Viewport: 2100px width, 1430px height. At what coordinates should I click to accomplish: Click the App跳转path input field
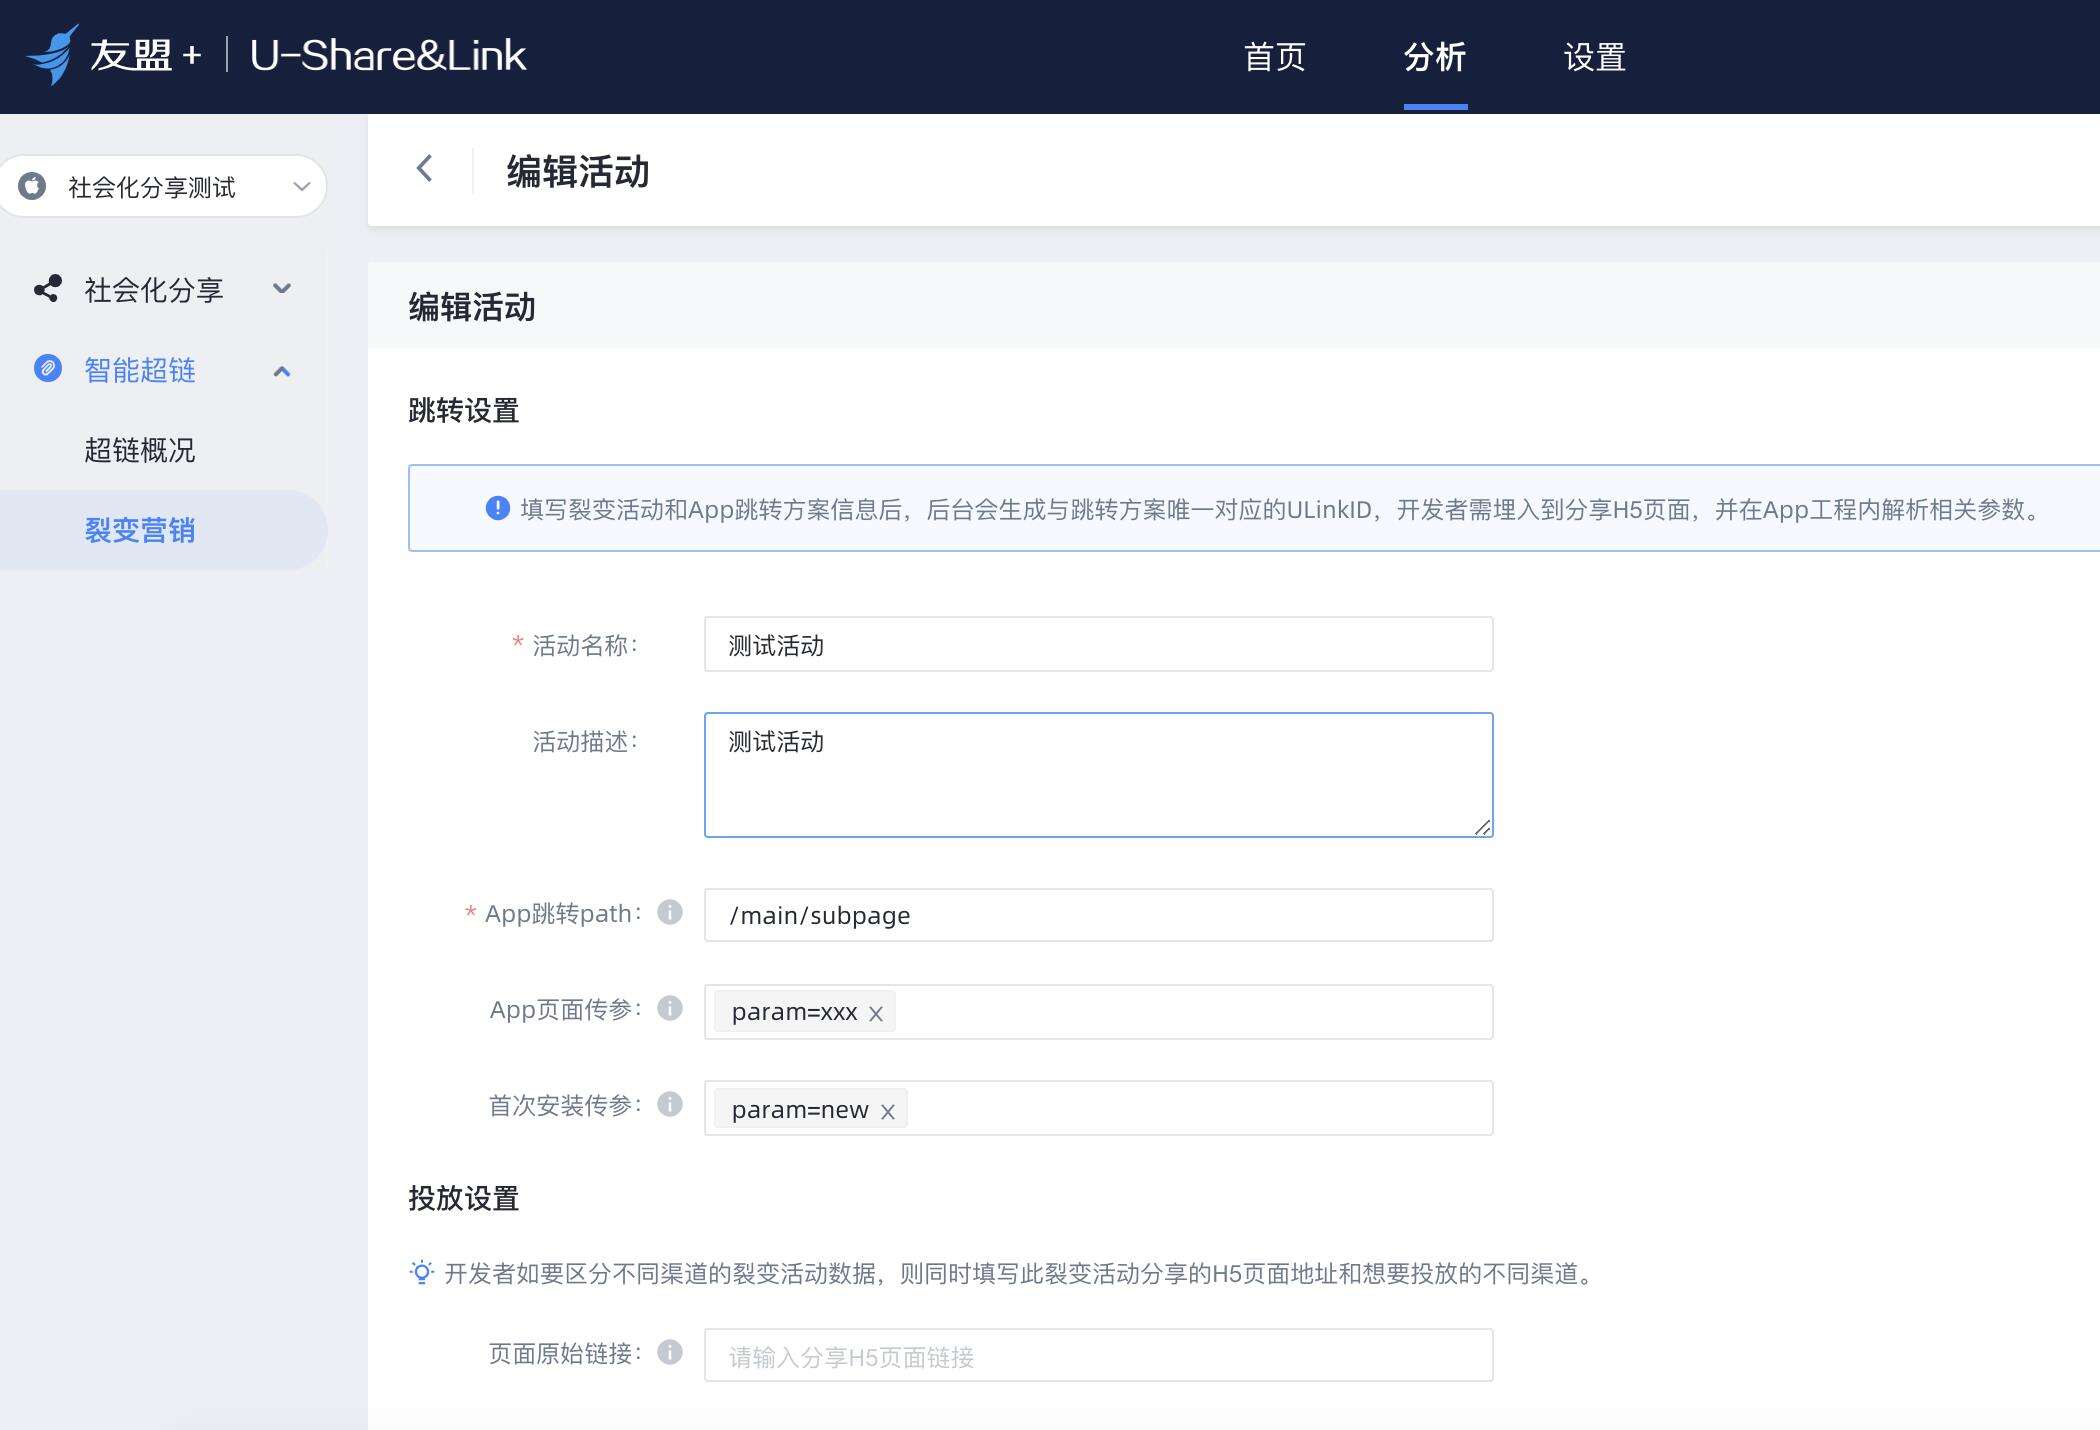1098,915
